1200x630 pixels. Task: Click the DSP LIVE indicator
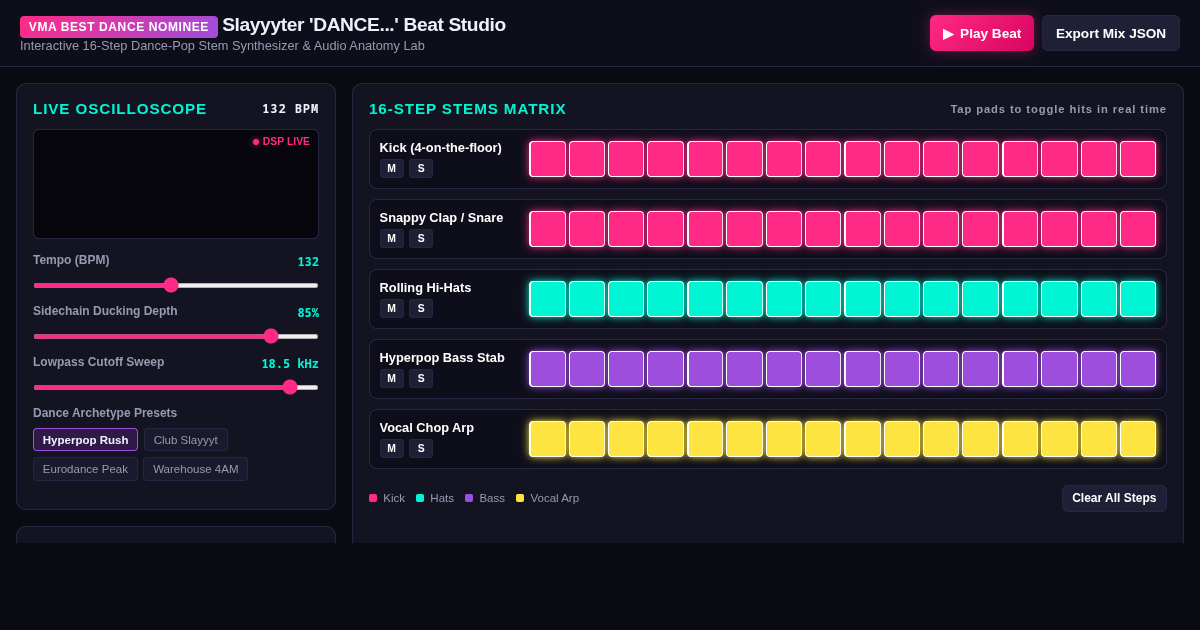point(281,142)
